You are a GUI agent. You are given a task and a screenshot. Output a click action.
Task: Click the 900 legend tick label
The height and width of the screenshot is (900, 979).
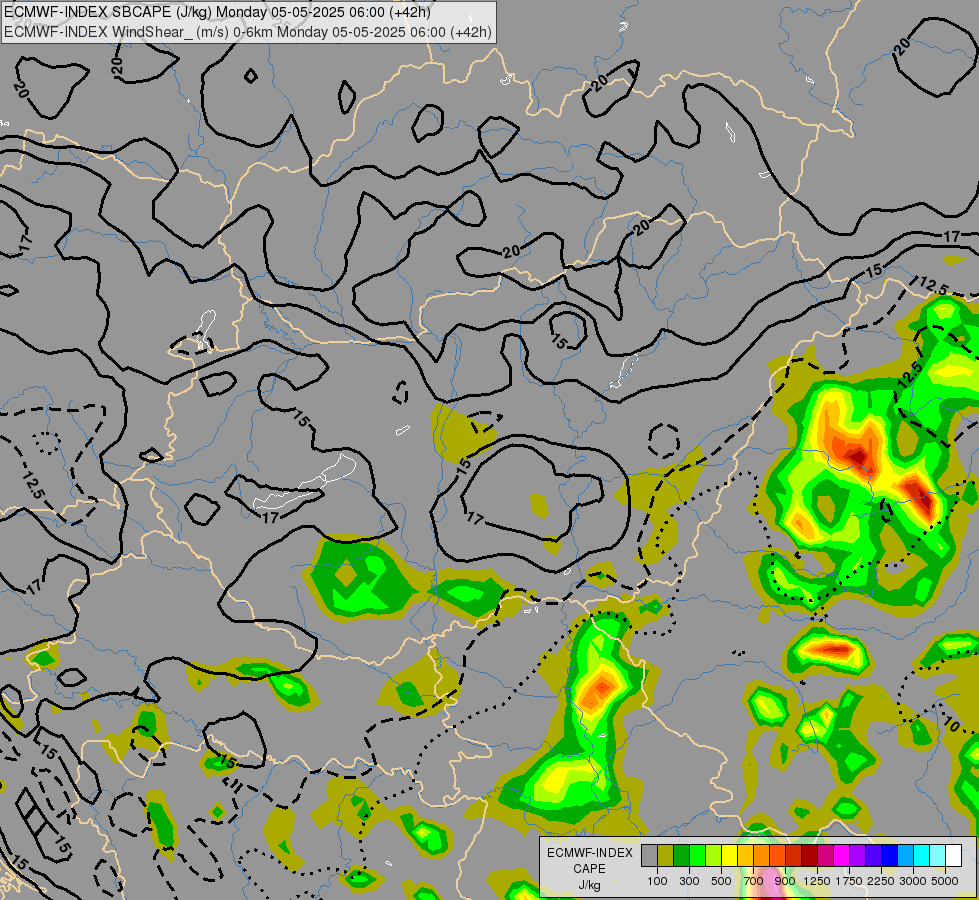(785, 881)
